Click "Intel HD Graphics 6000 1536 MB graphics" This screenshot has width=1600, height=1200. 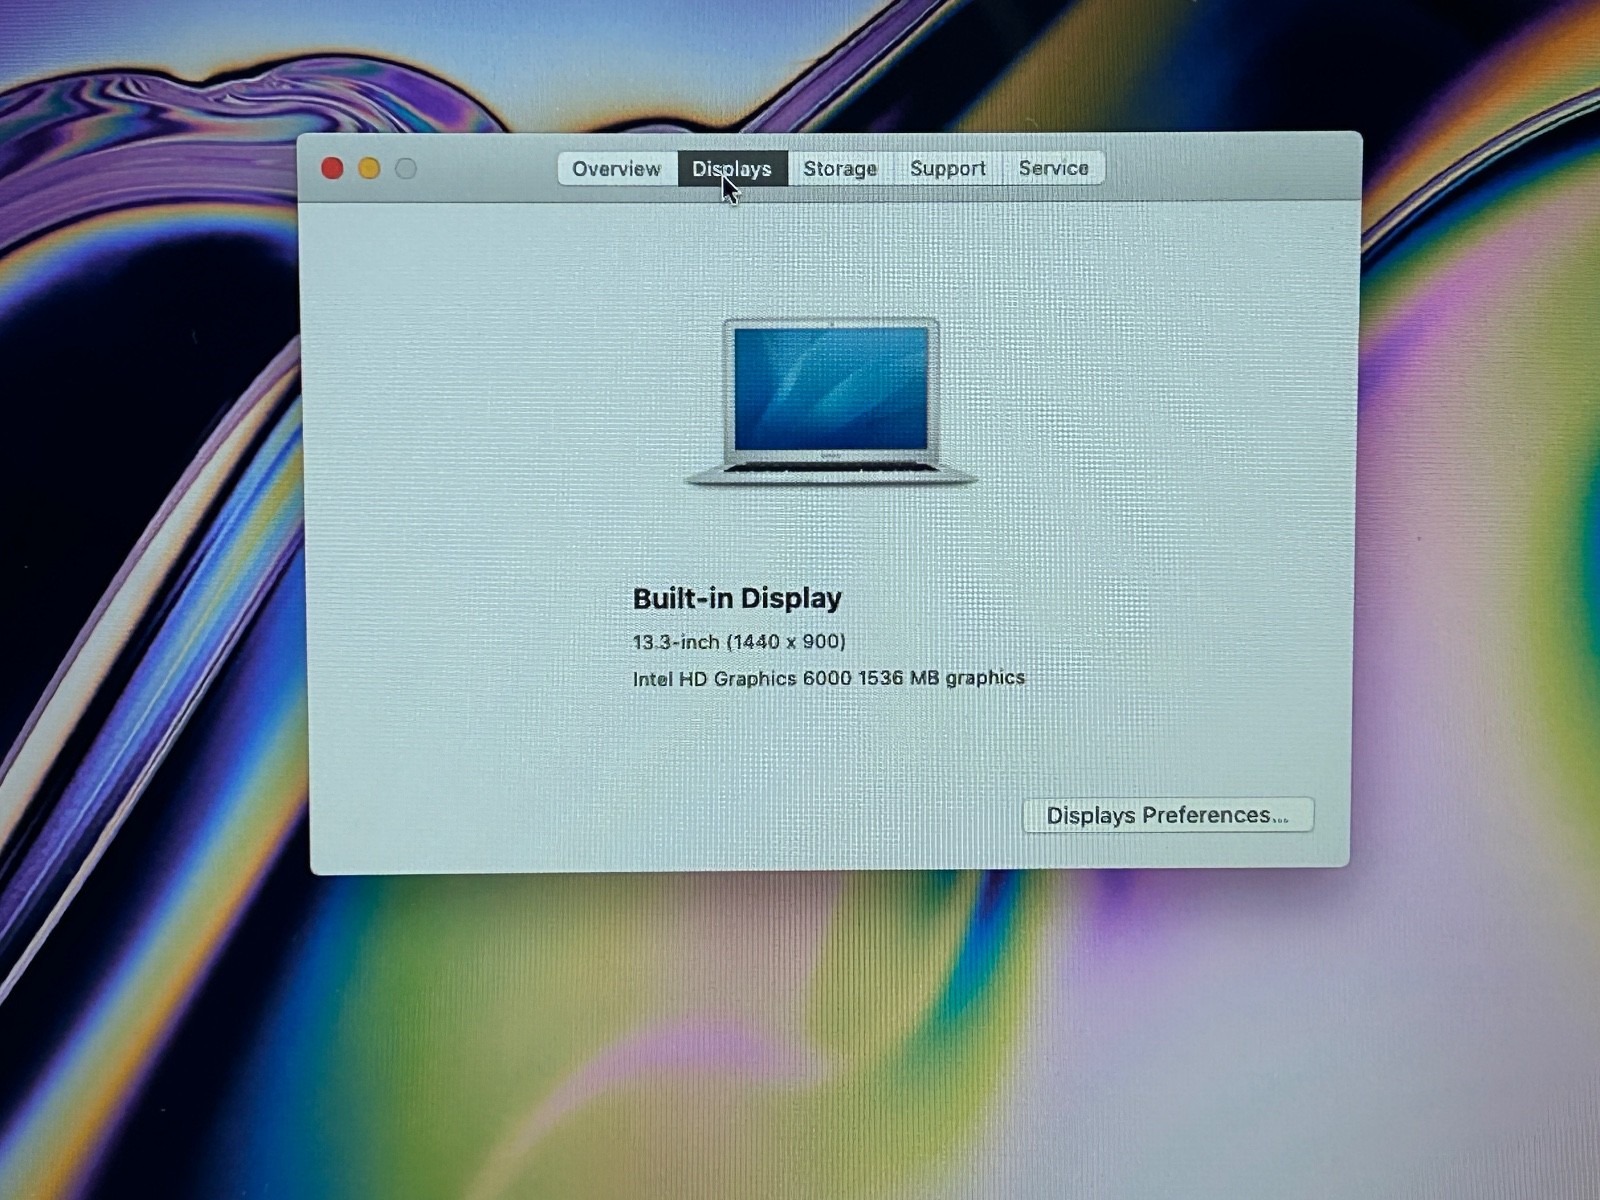(828, 678)
